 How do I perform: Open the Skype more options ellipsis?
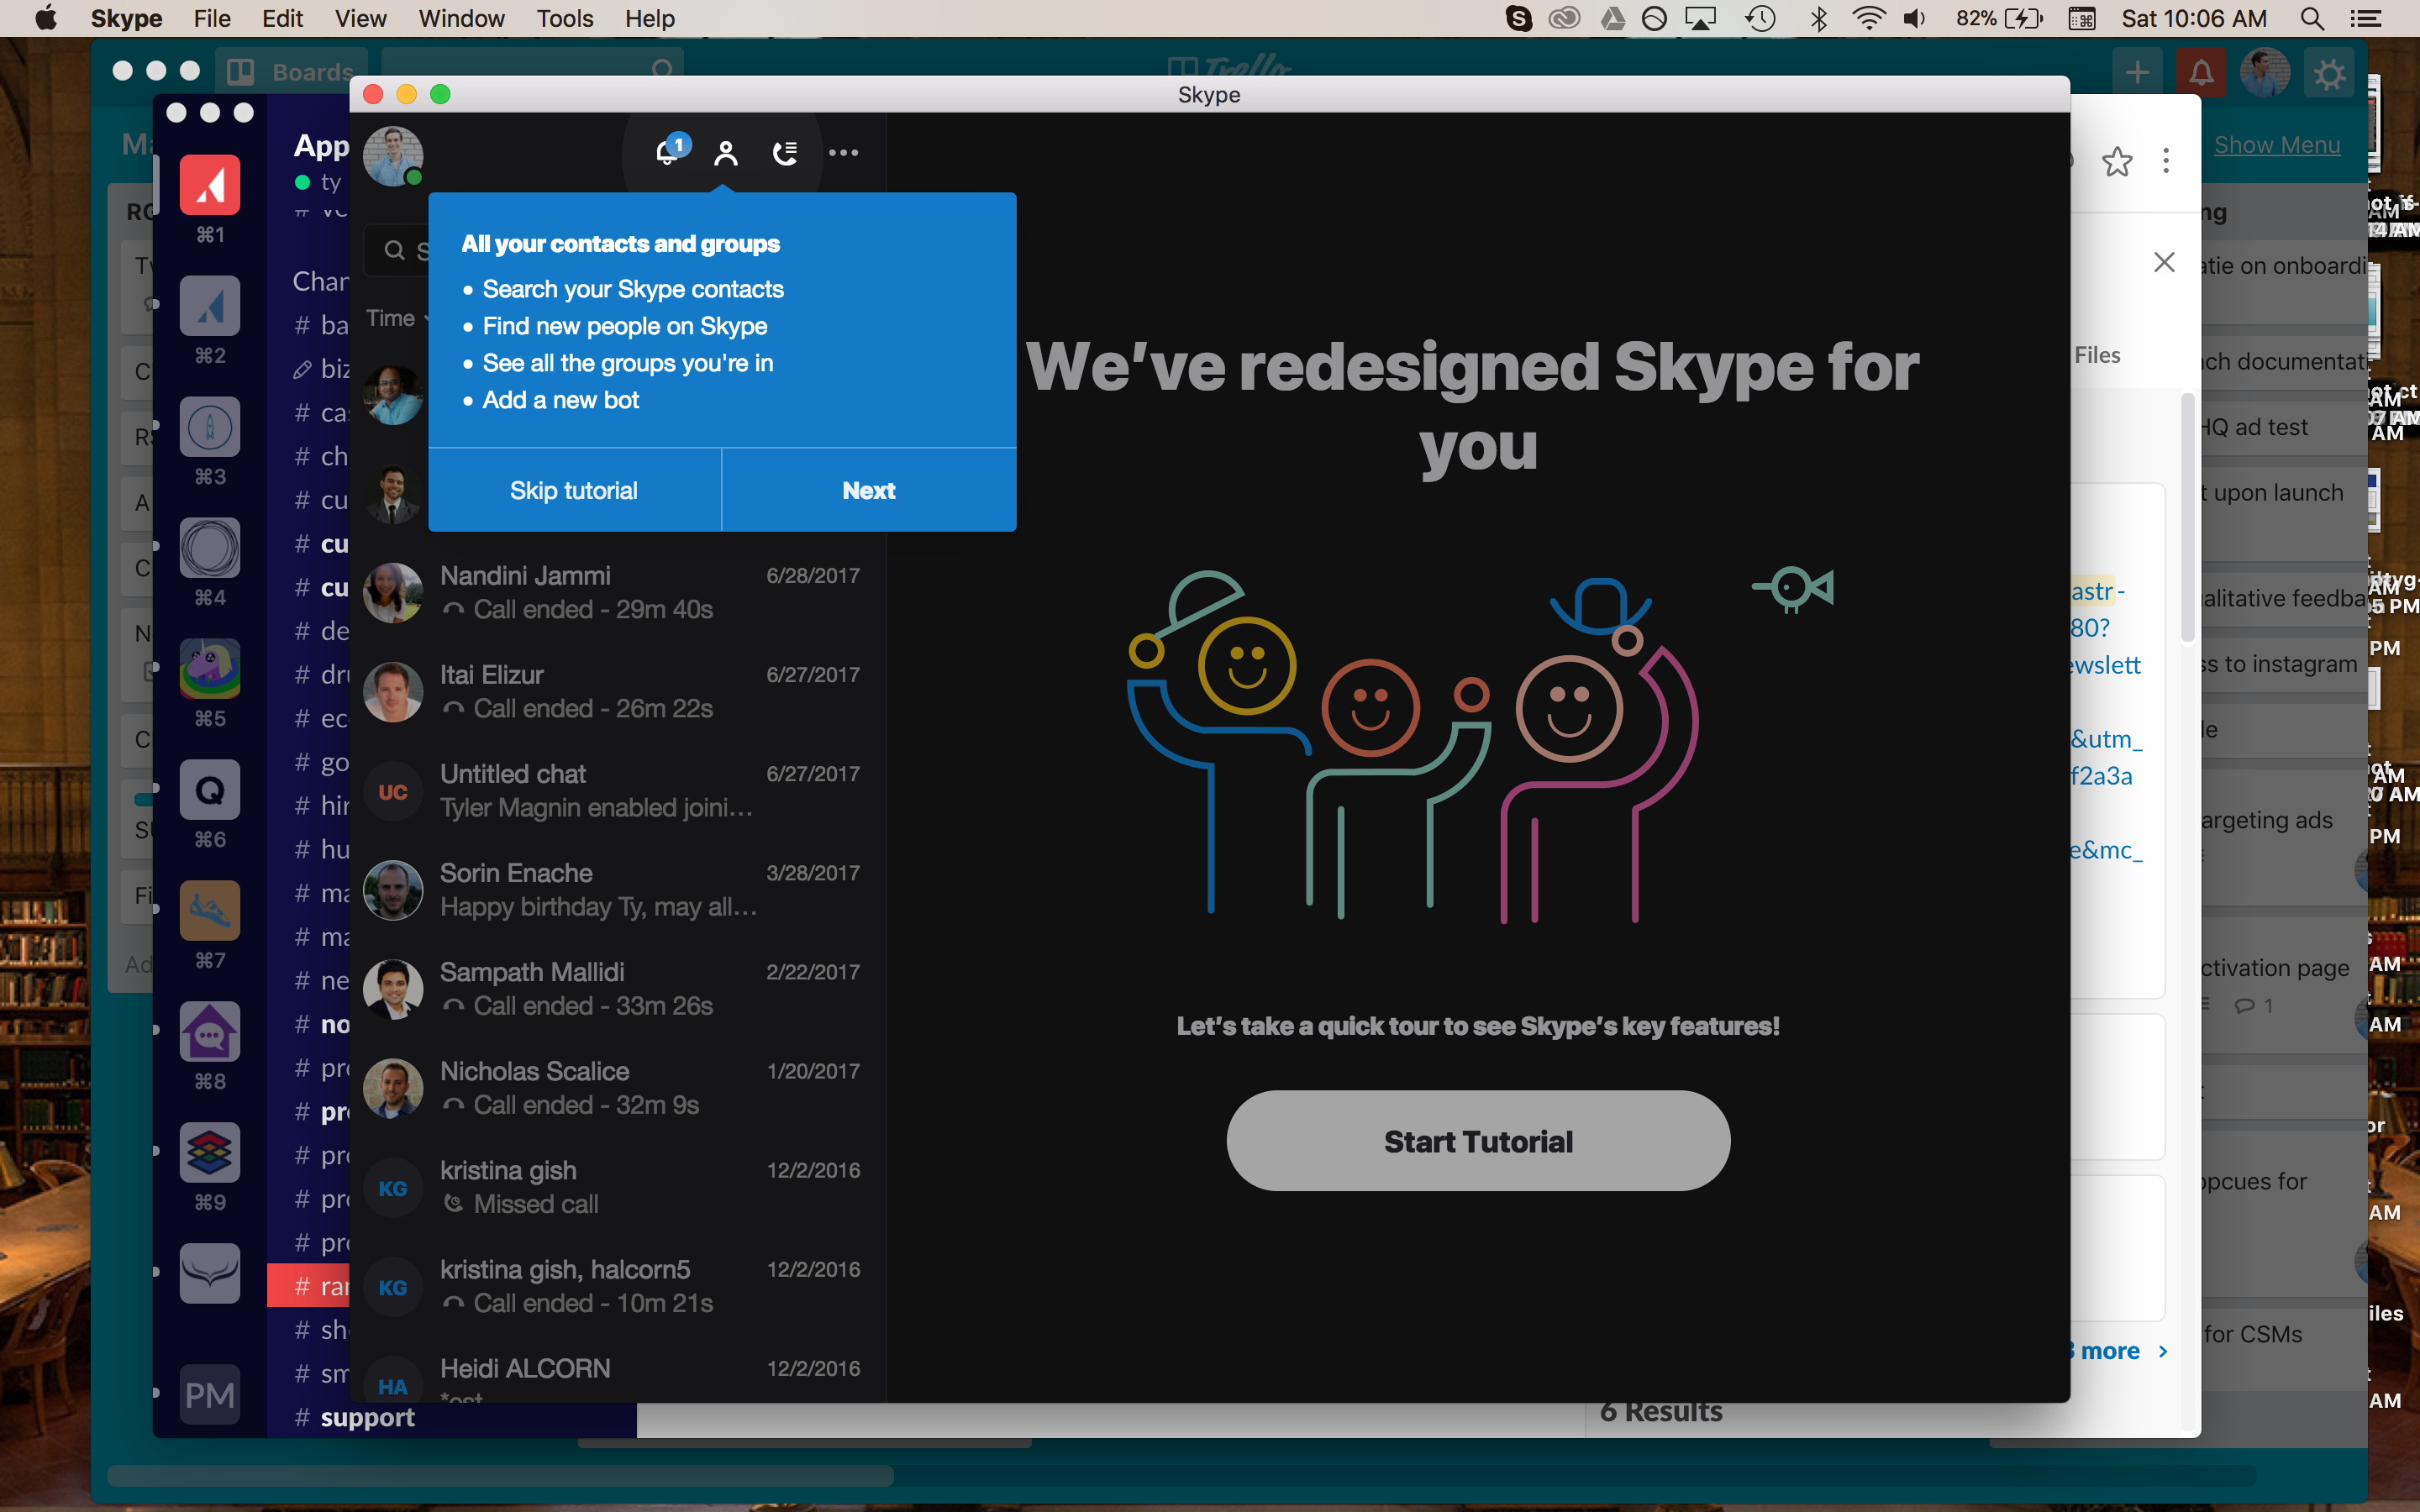[843, 153]
